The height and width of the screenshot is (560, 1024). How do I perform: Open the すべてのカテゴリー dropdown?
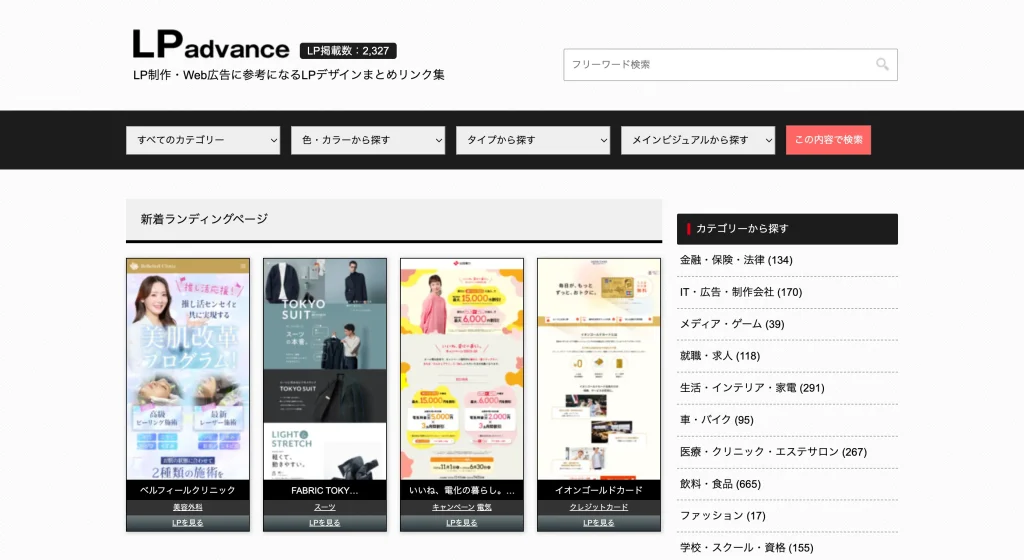(203, 140)
